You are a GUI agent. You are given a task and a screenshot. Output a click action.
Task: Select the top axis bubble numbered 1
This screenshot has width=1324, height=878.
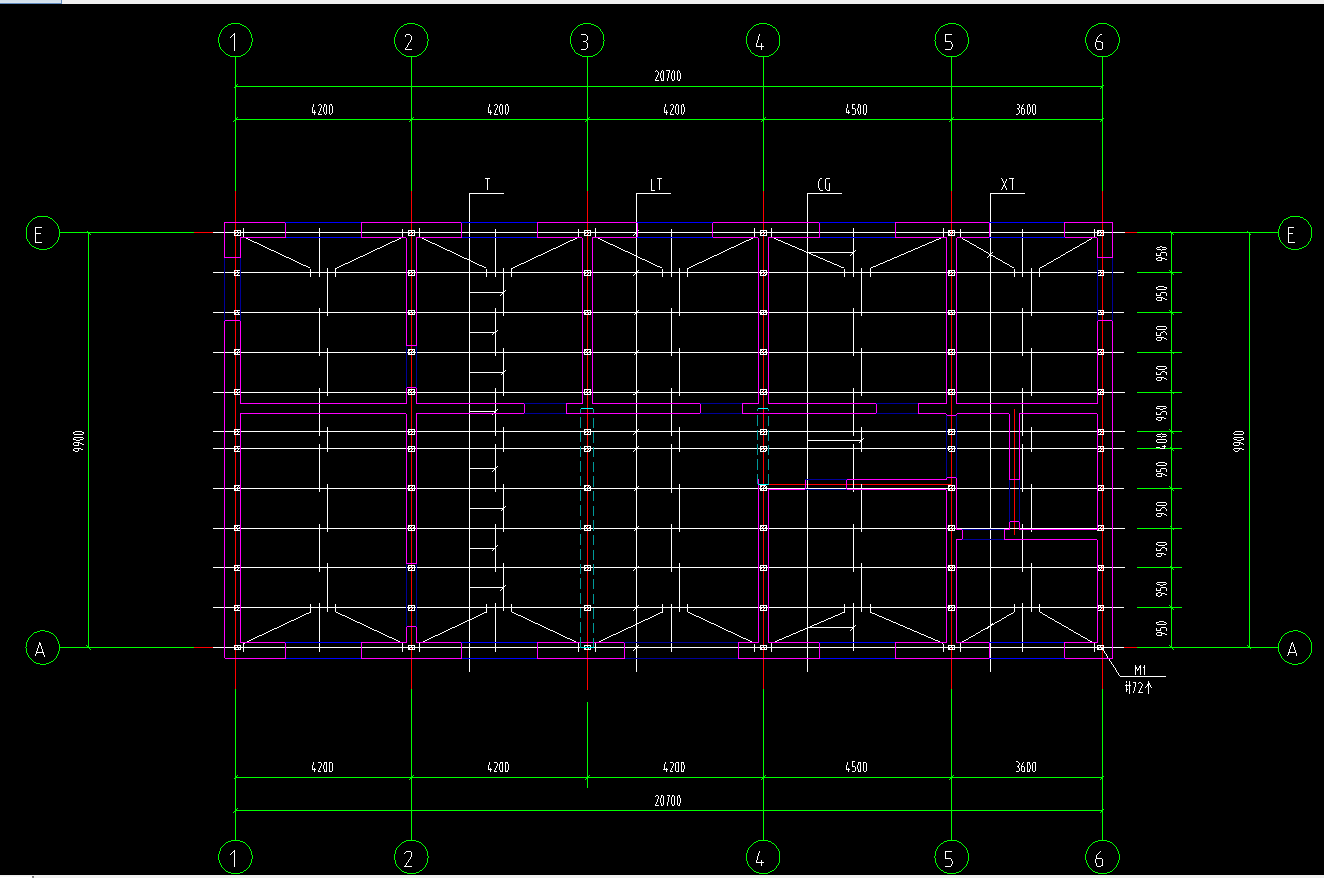pos(235,41)
